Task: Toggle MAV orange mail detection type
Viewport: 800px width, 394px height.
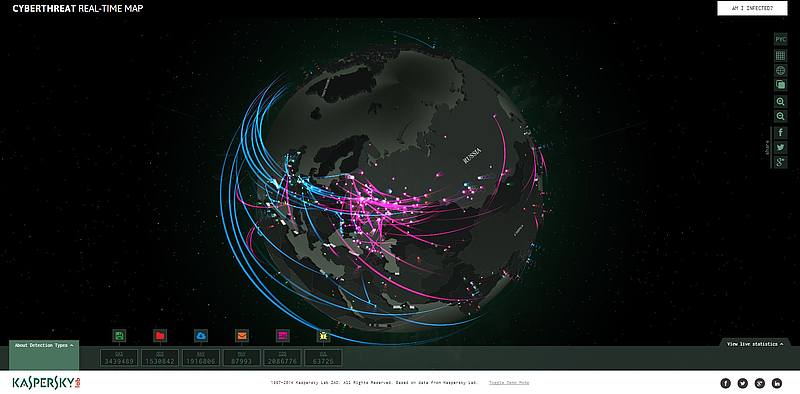Action: point(242,336)
